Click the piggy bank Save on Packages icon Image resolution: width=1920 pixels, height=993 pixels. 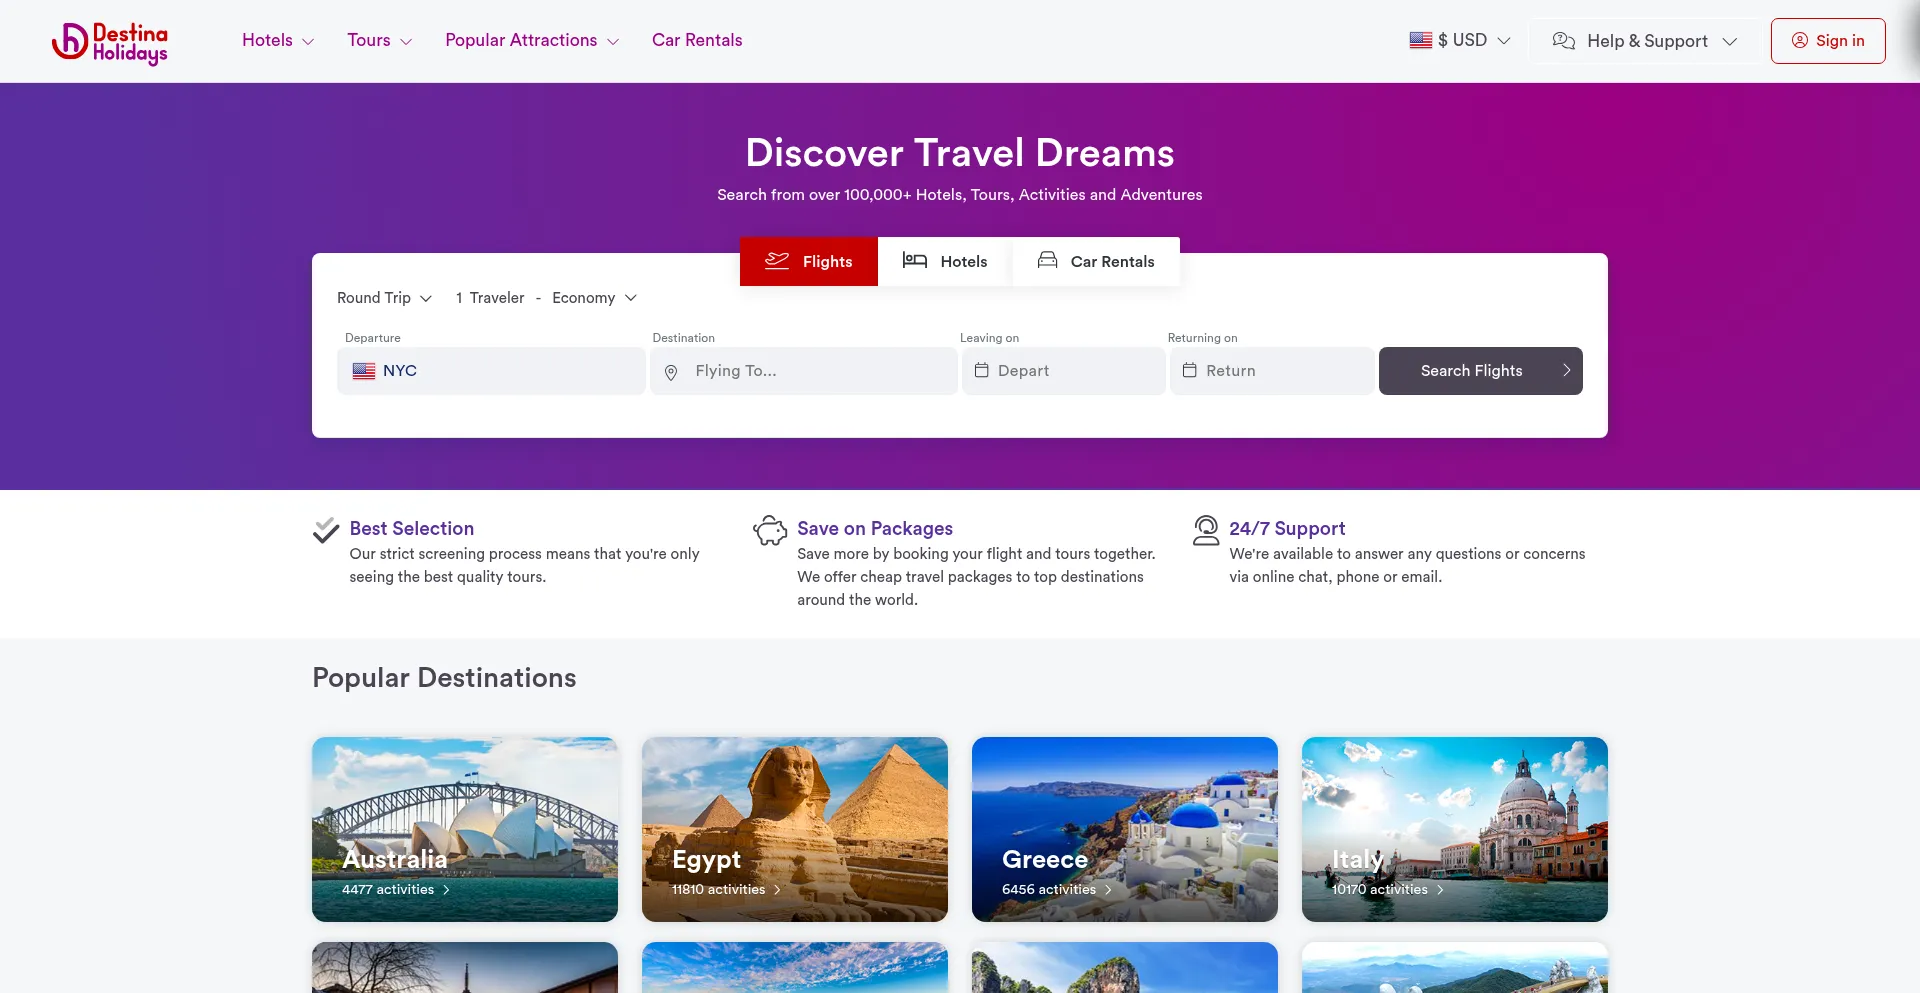point(770,530)
